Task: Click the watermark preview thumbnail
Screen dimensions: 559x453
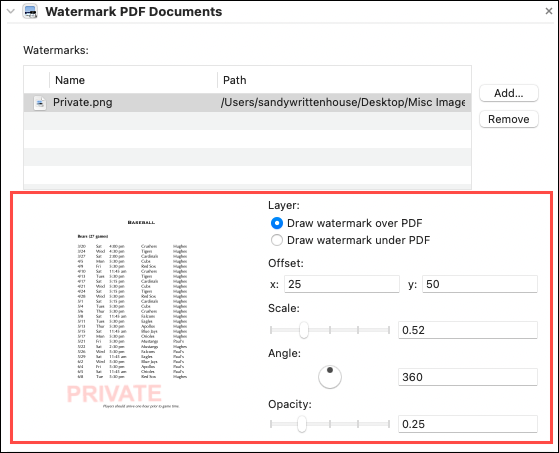Action: tap(133, 314)
